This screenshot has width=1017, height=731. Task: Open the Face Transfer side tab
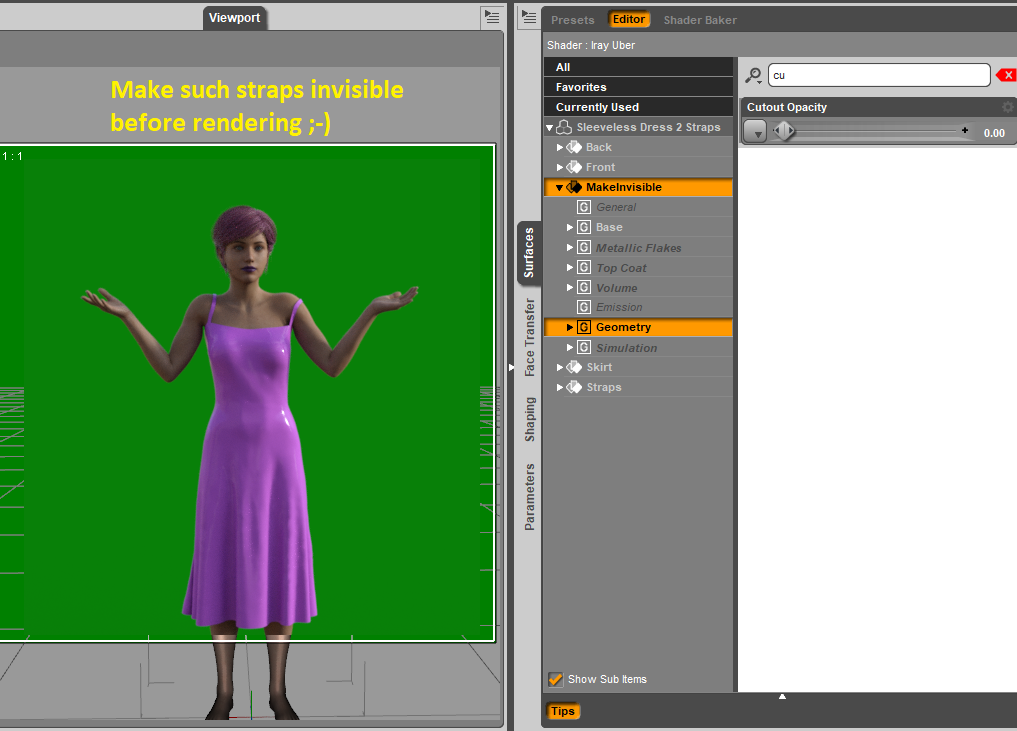click(x=529, y=337)
